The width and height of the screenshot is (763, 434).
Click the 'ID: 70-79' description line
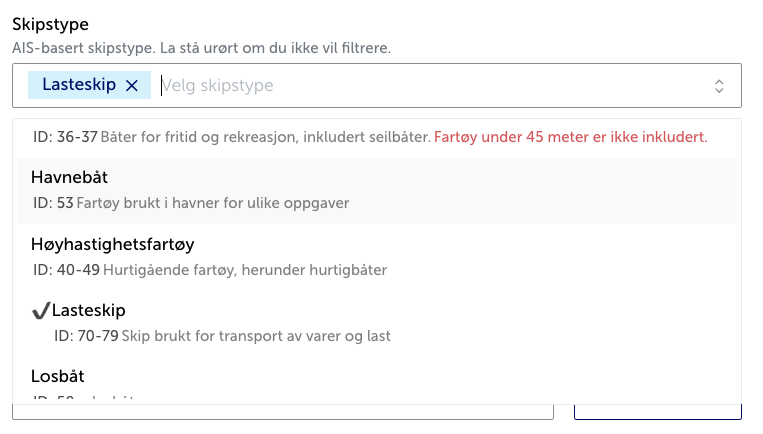coord(222,336)
